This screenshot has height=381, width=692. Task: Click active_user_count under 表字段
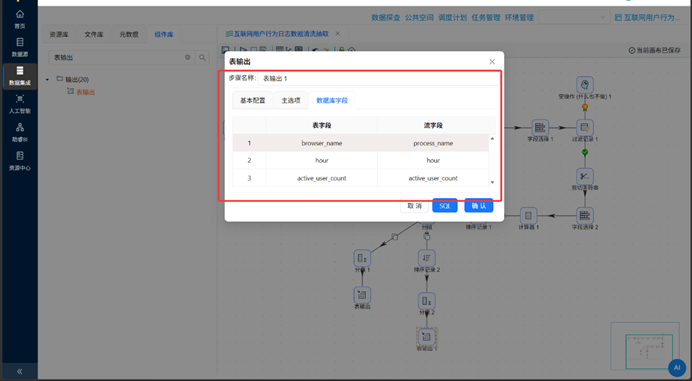coord(322,178)
